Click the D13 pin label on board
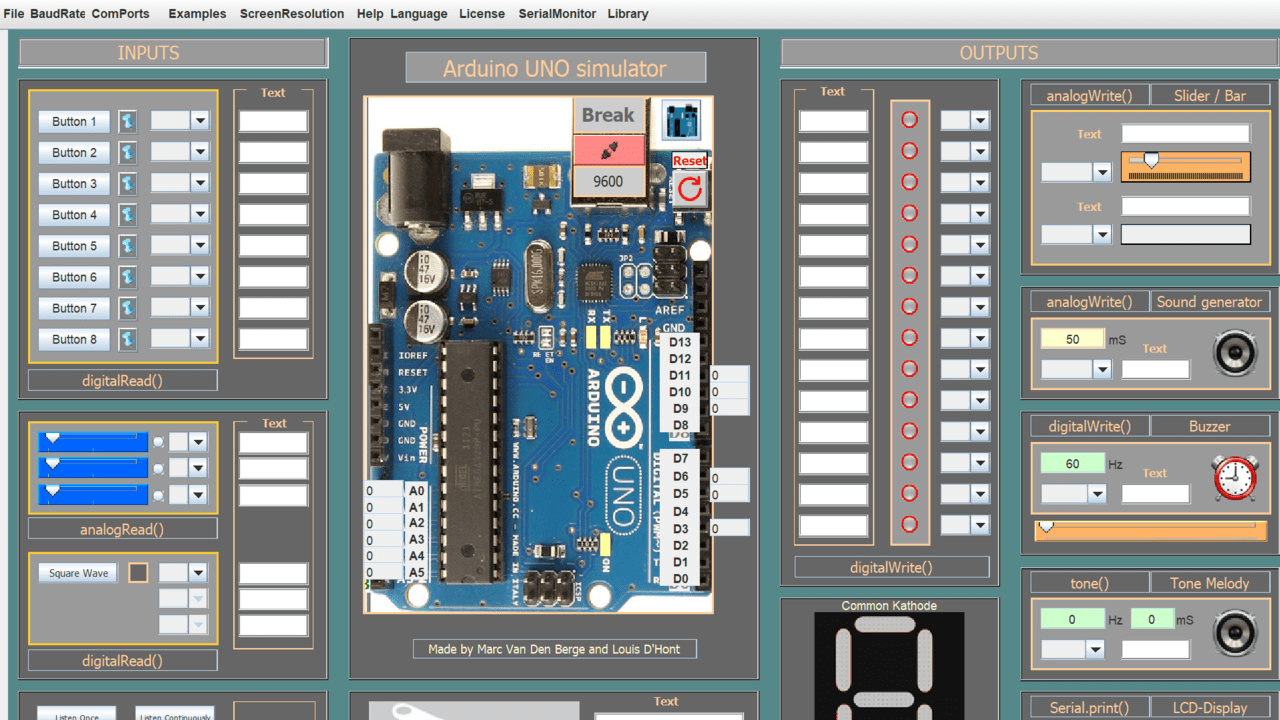This screenshot has height=720, width=1280. click(x=680, y=342)
